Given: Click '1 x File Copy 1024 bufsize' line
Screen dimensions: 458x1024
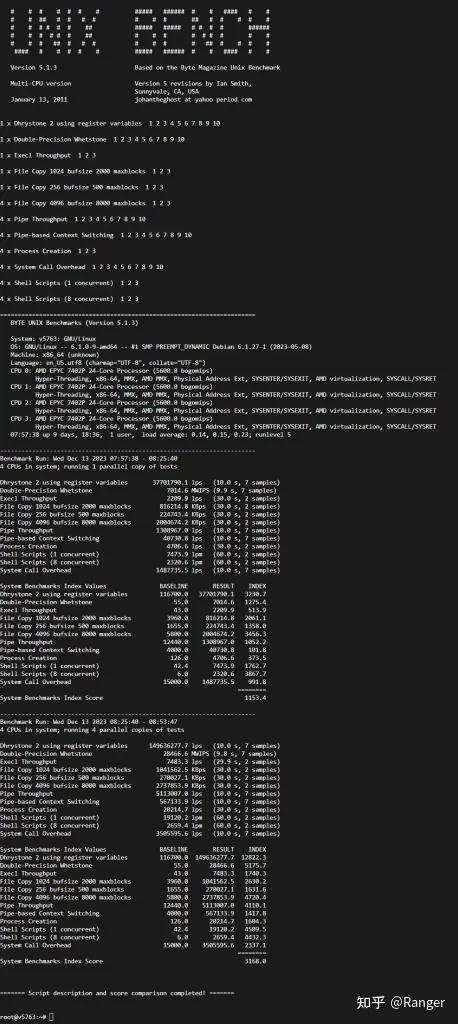Looking at the screenshot, I should click(x=85, y=171).
